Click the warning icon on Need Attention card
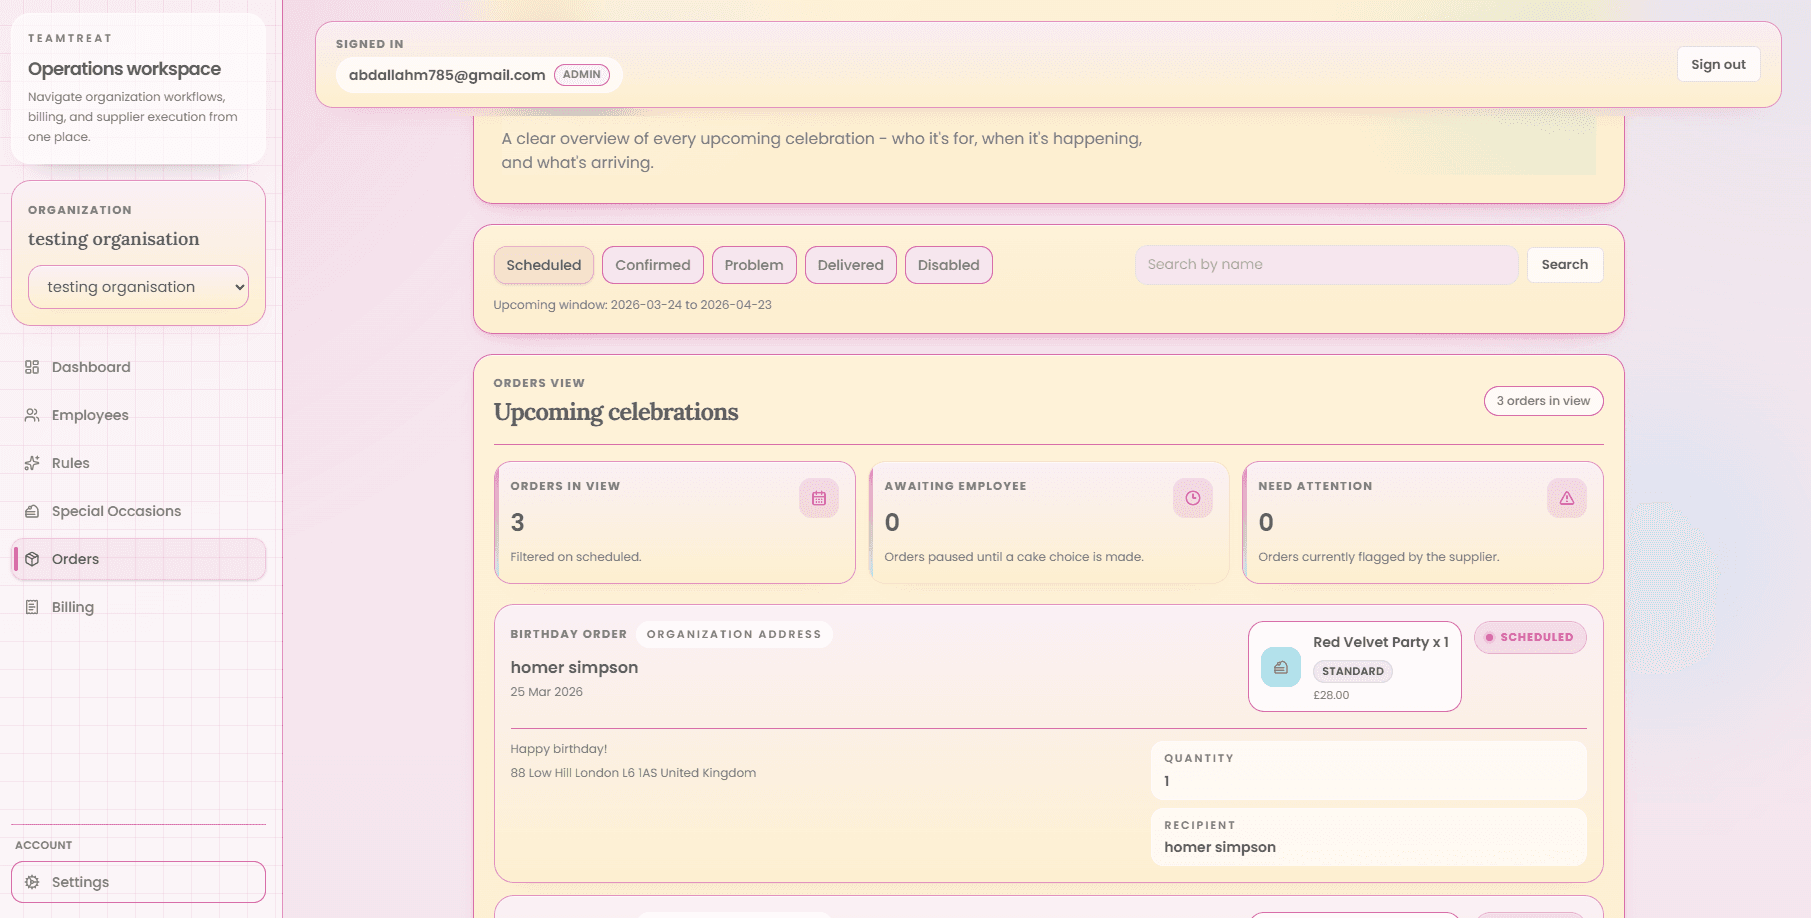The height and width of the screenshot is (918, 1811). pyautogui.click(x=1566, y=497)
